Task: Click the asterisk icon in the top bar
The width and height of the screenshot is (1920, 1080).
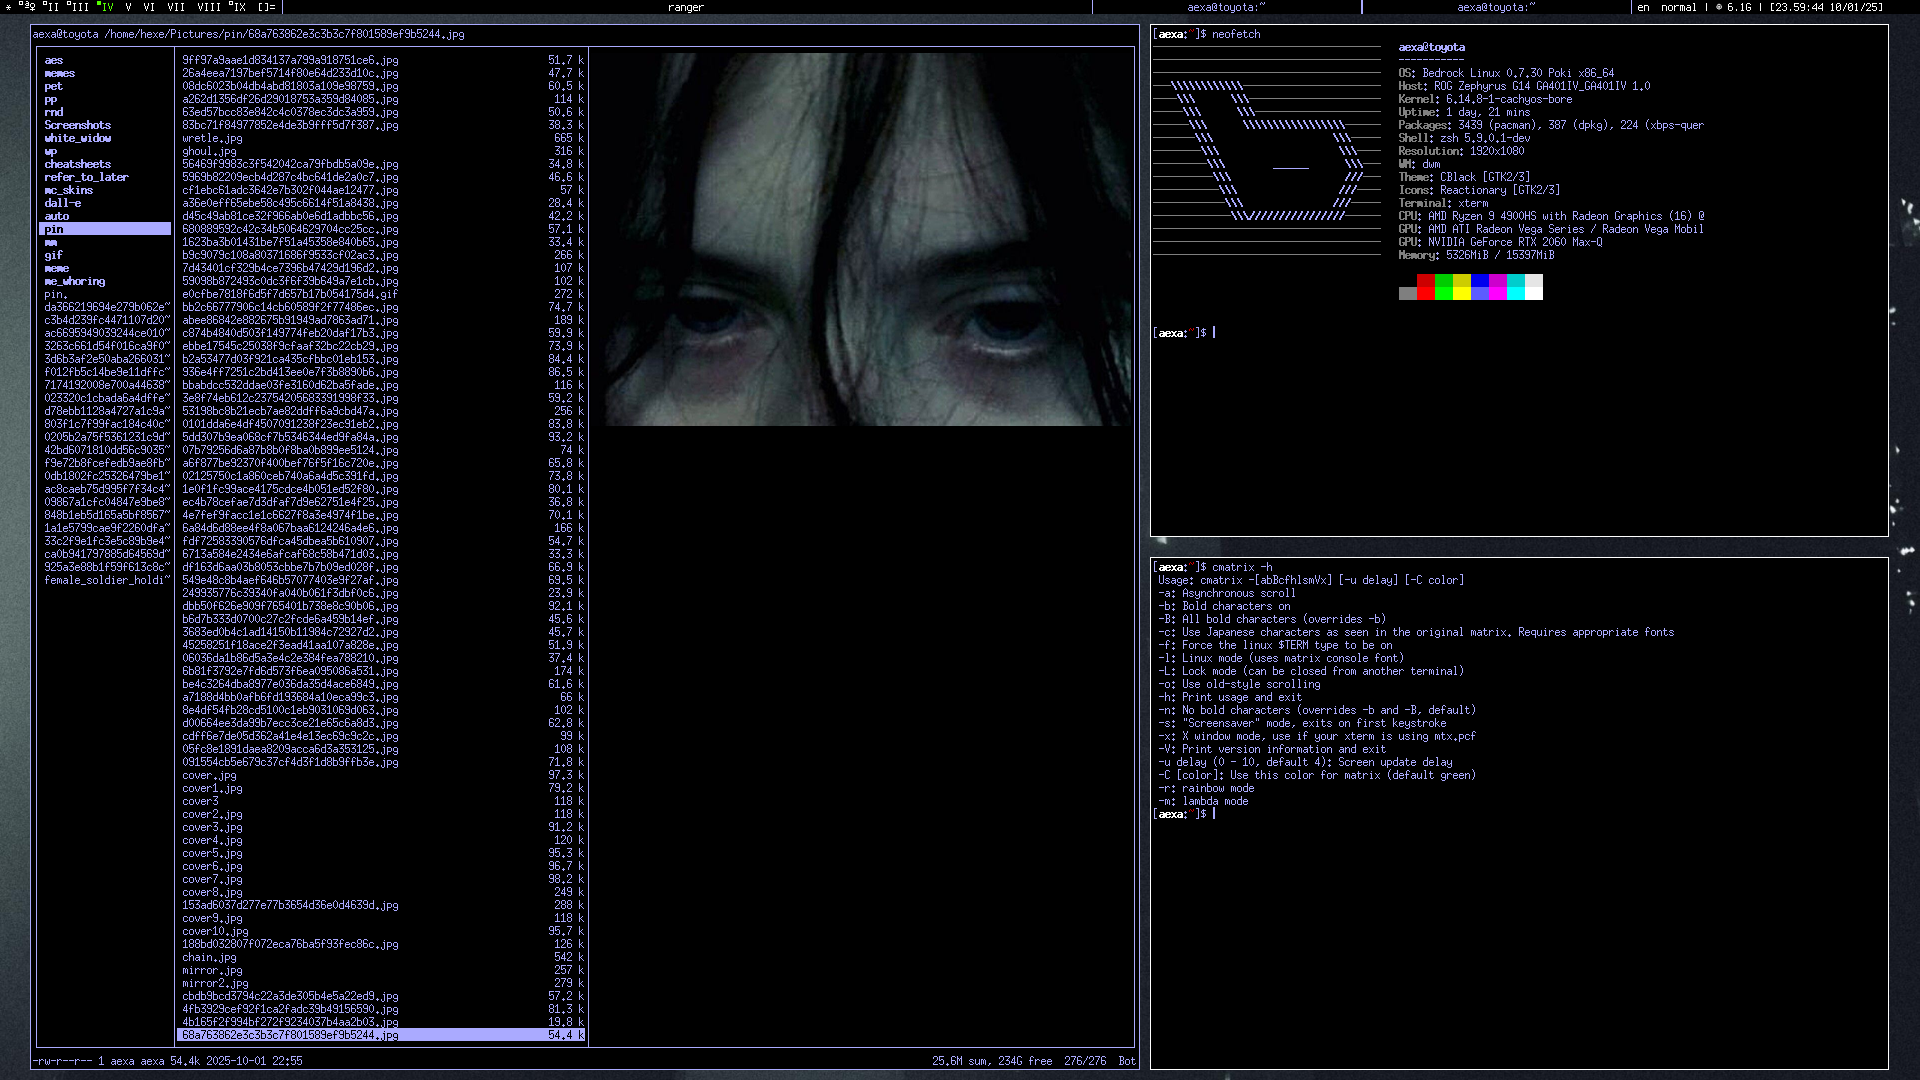Action: (x=8, y=7)
